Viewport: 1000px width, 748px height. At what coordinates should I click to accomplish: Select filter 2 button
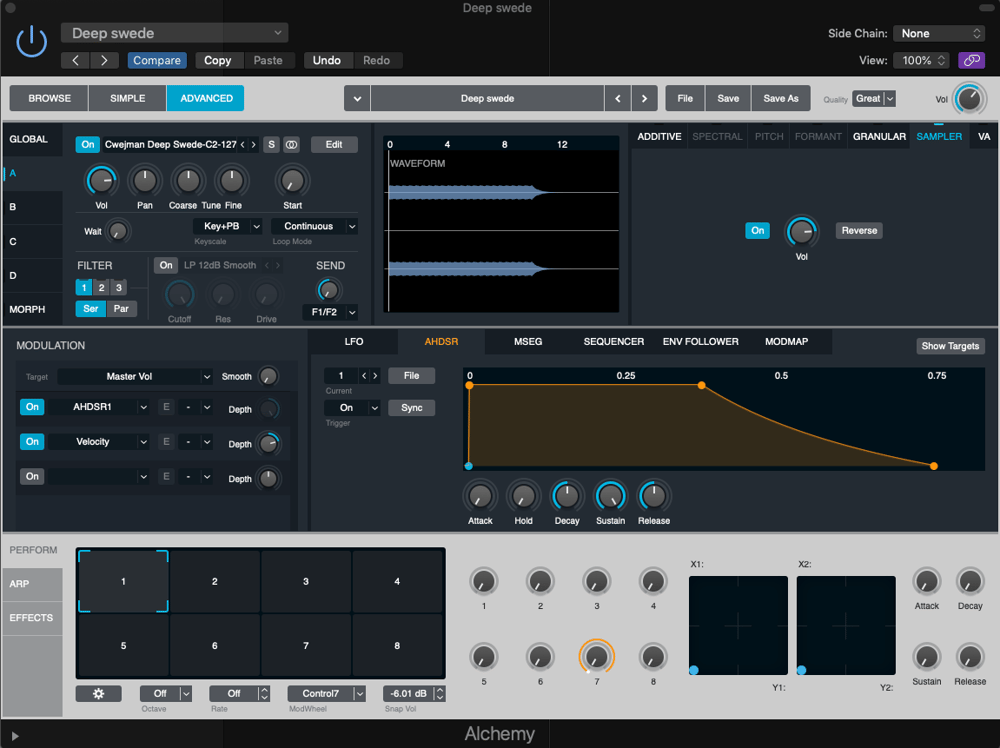101,288
